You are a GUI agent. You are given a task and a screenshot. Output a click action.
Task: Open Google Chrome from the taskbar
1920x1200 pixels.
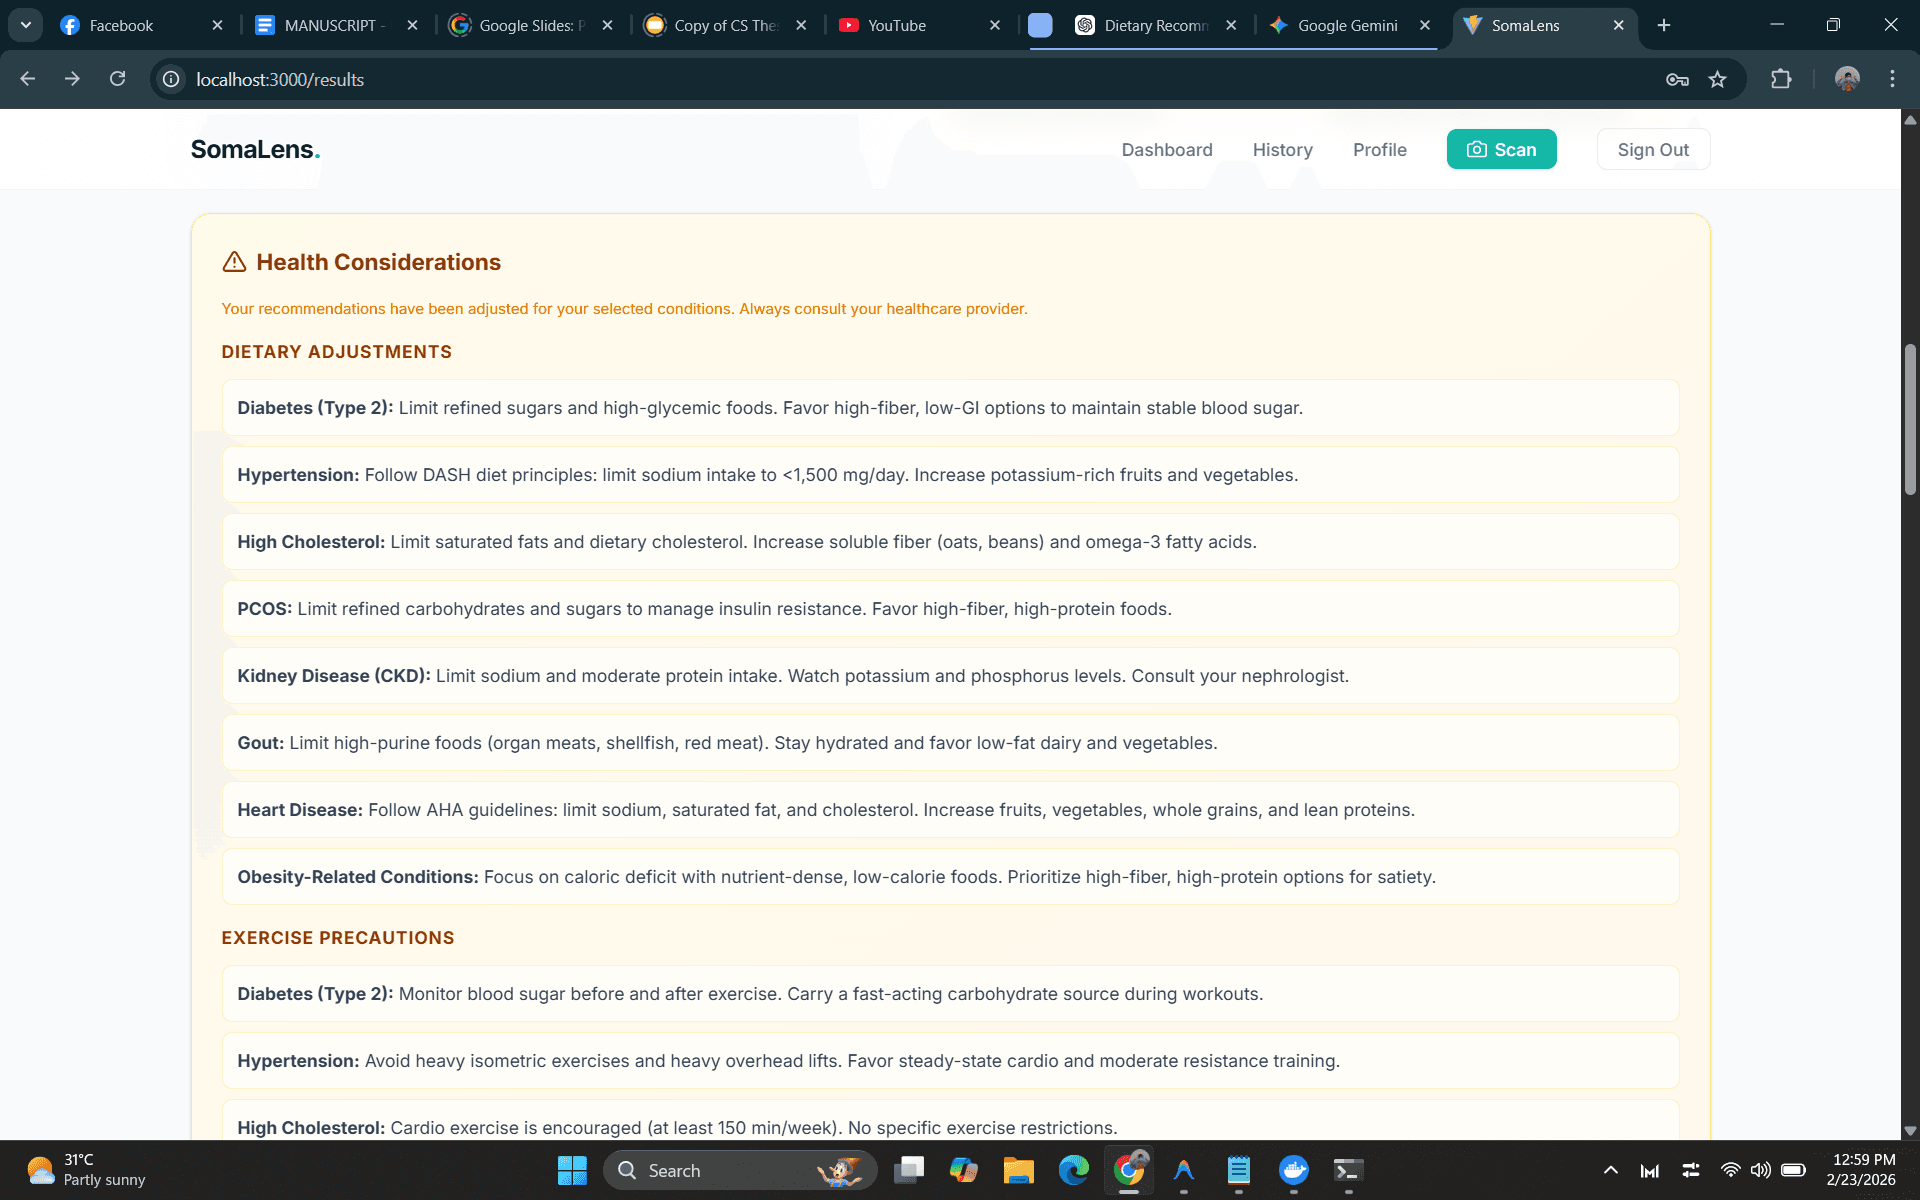1129,1170
